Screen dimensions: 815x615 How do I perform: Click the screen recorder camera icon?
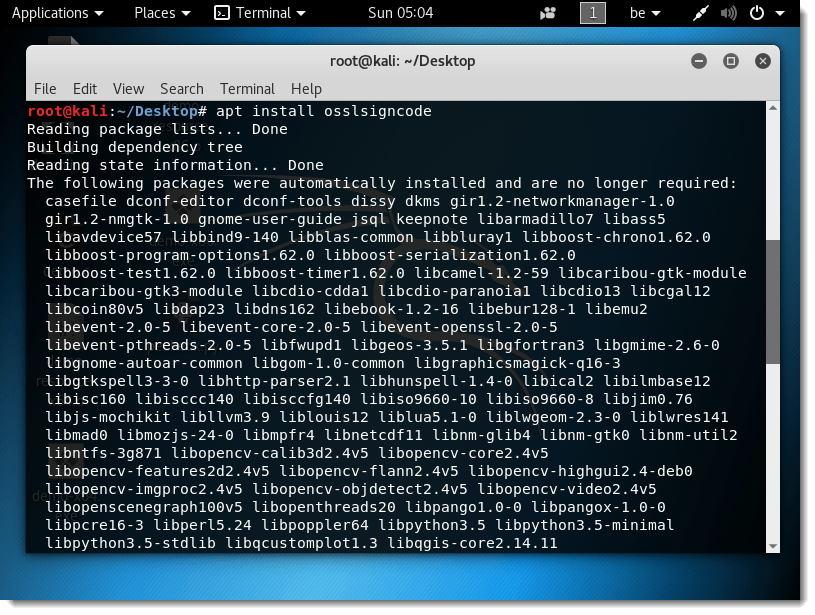pyautogui.click(x=548, y=13)
